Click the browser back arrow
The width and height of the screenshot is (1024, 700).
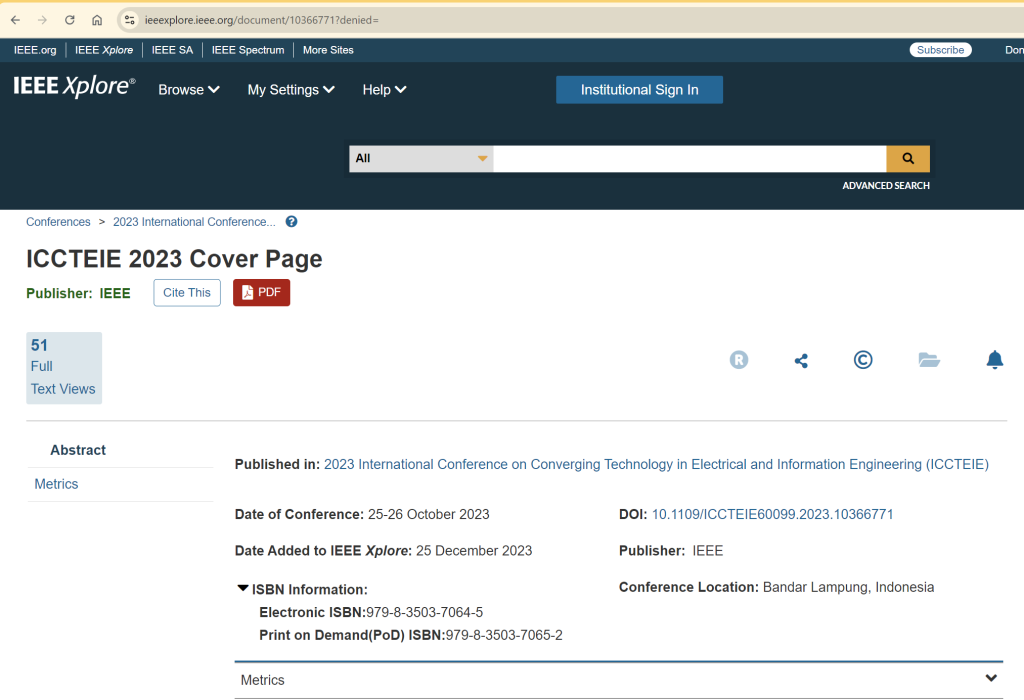point(16,20)
